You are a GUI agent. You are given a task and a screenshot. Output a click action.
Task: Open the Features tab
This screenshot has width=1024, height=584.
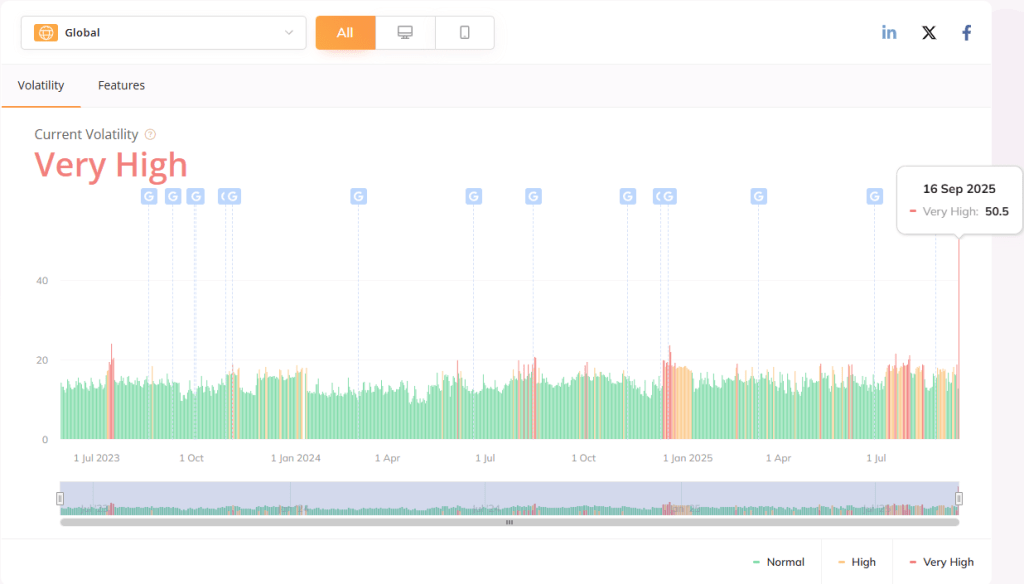(x=121, y=86)
